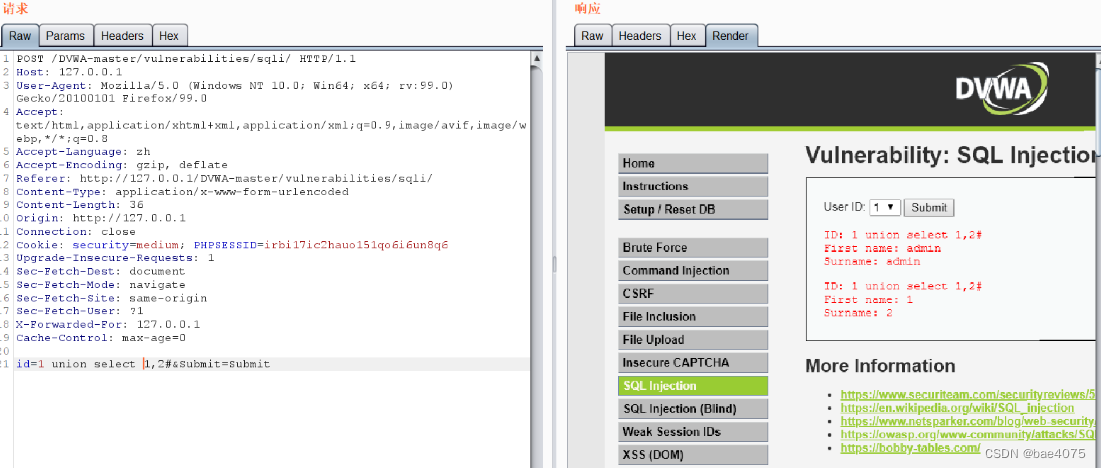The width and height of the screenshot is (1101, 468).
Task: Click the Content-Length: 36 line
Action: coord(79,205)
